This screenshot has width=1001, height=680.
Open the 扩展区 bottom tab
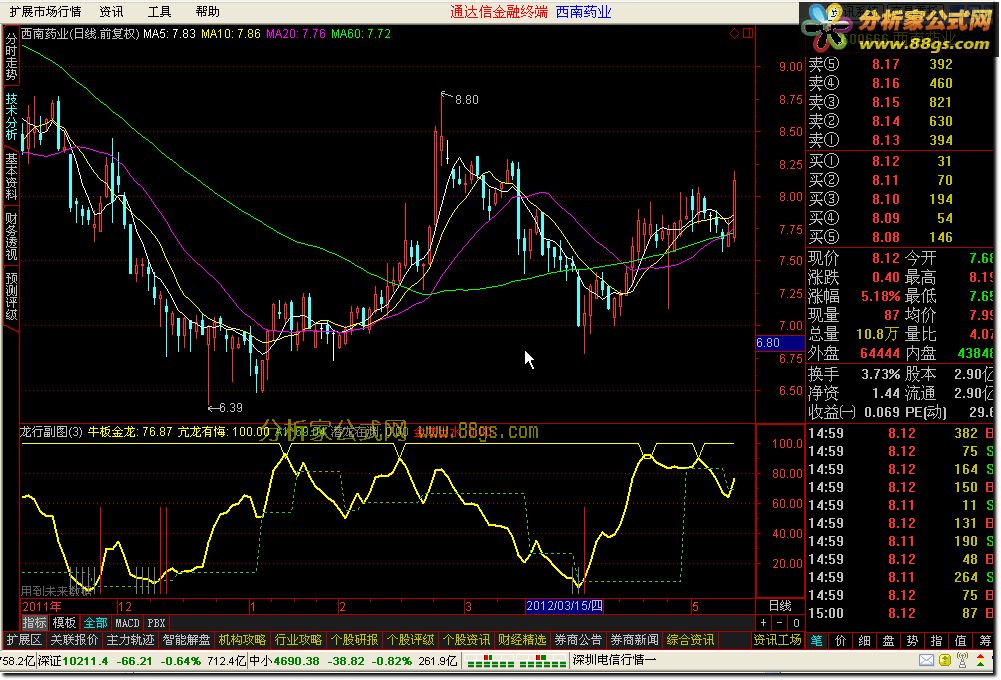pyautogui.click(x=24, y=640)
